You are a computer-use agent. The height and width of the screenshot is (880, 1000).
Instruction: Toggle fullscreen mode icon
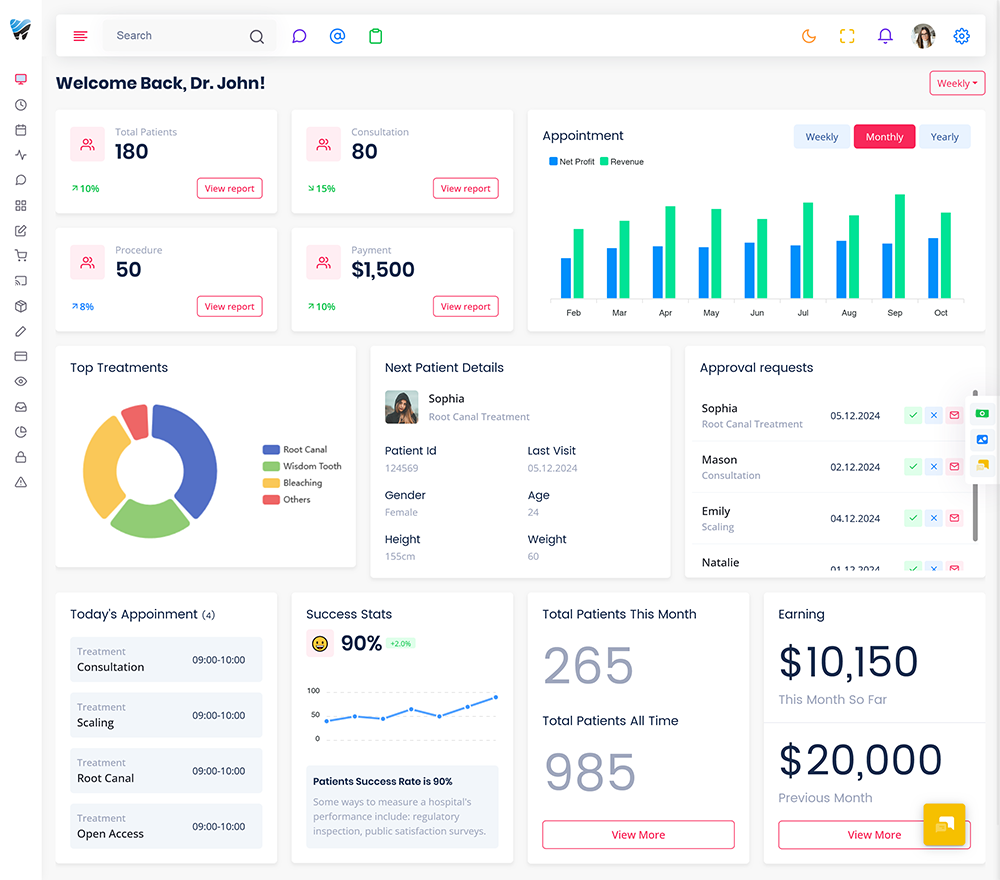(x=847, y=36)
